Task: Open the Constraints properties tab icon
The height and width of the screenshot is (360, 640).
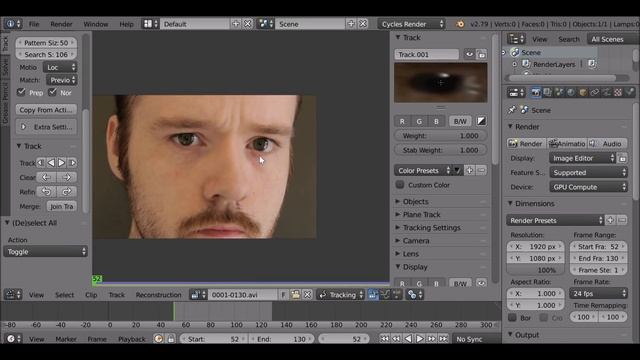Action: tap(595, 93)
